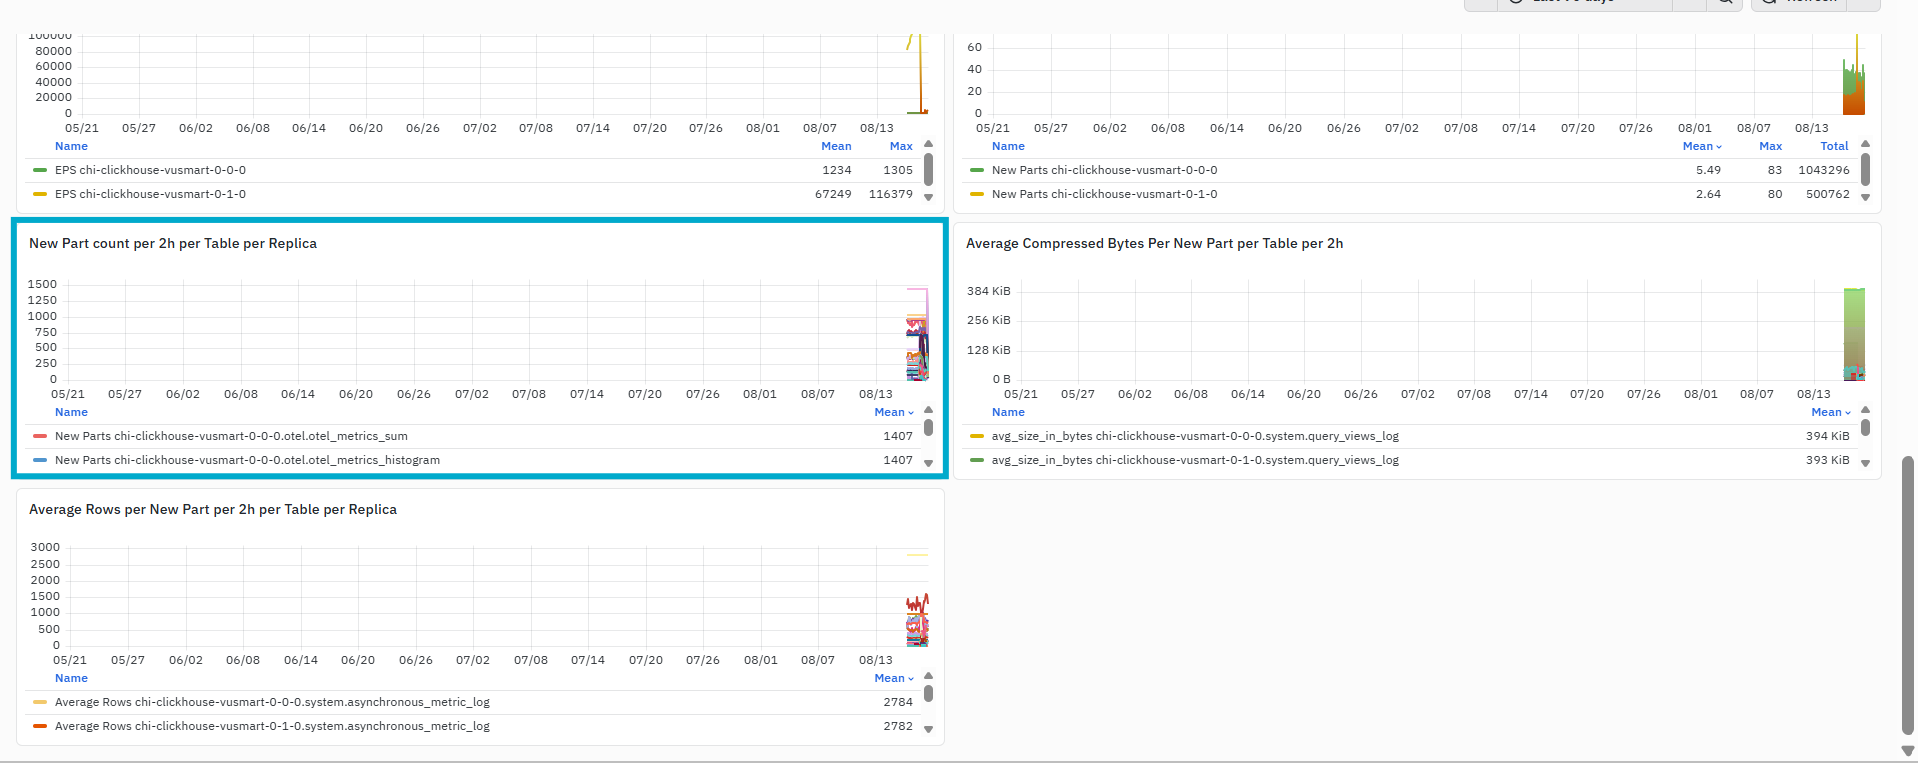
Task: Sort the New Parts legend by its Mean column
Action: [x=1702, y=146]
